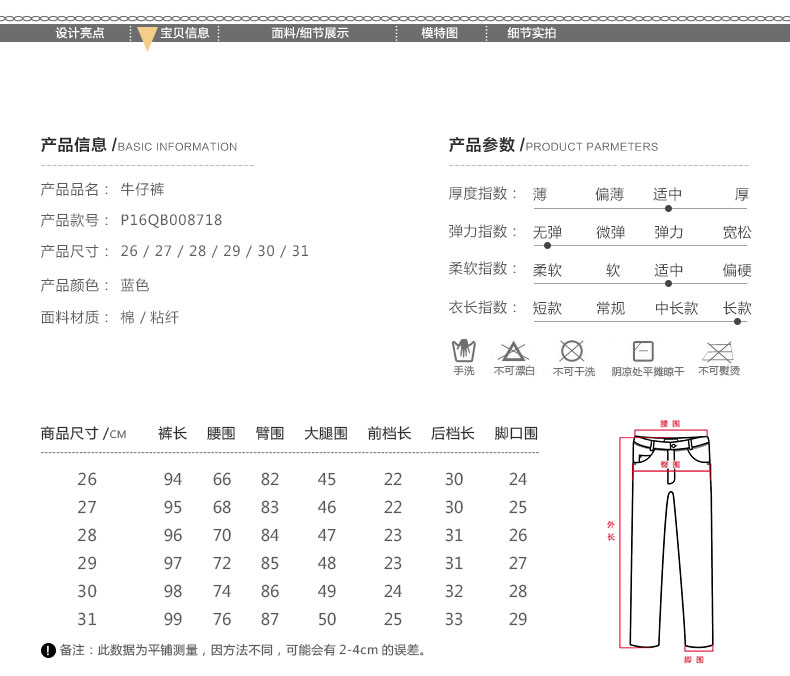This screenshot has height=676, width=790.
Task: Click the 前档长 column header
Action: (x=389, y=433)
